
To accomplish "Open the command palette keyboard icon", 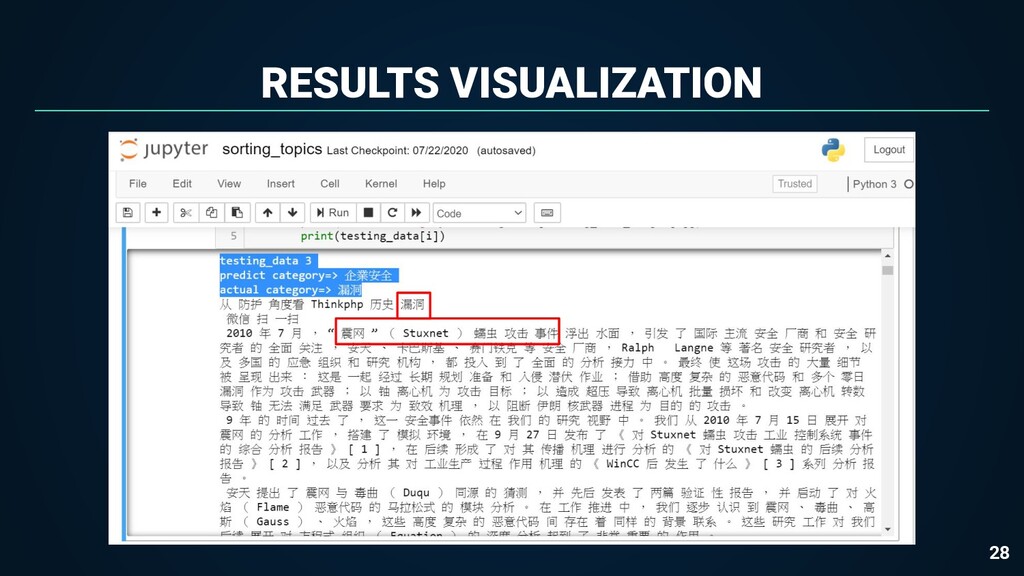I will [x=547, y=213].
